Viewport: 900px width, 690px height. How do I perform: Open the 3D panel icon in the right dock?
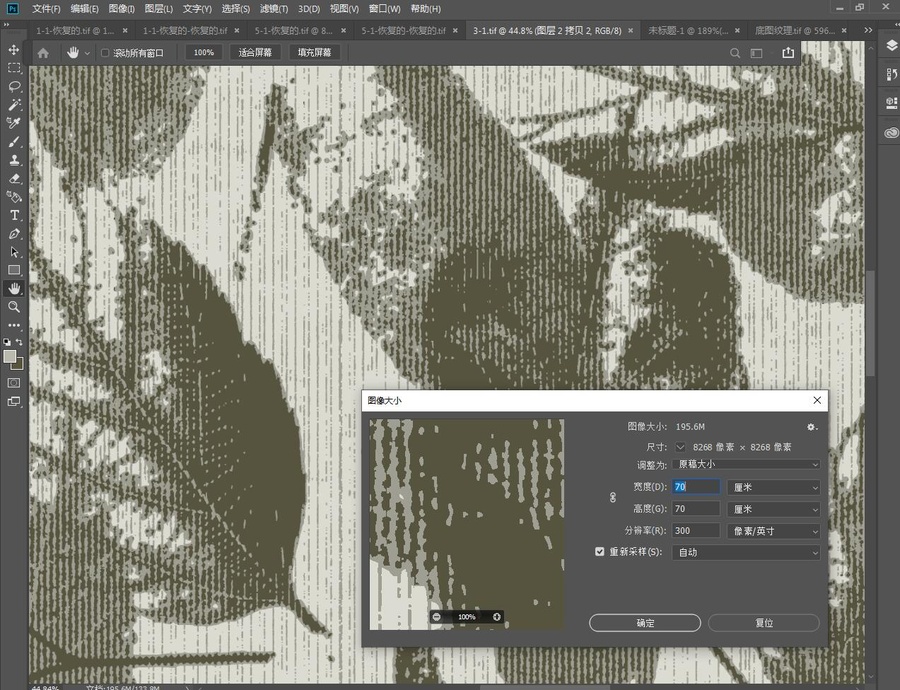tap(891, 103)
